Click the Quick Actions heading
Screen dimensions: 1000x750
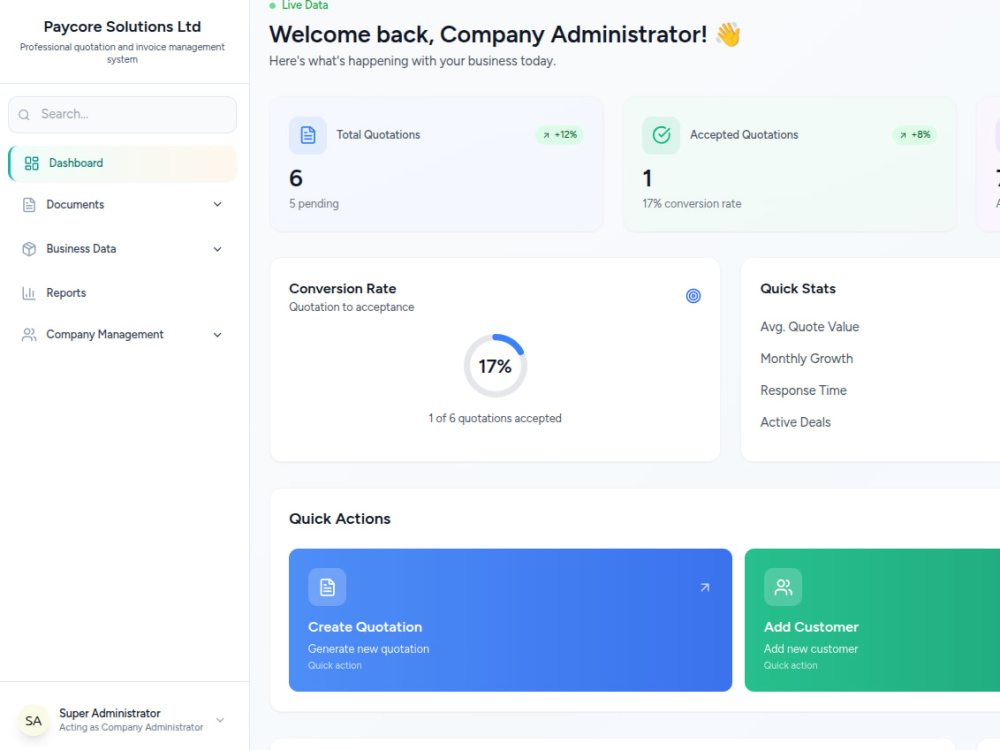pyautogui.click(x=340, y=519)
